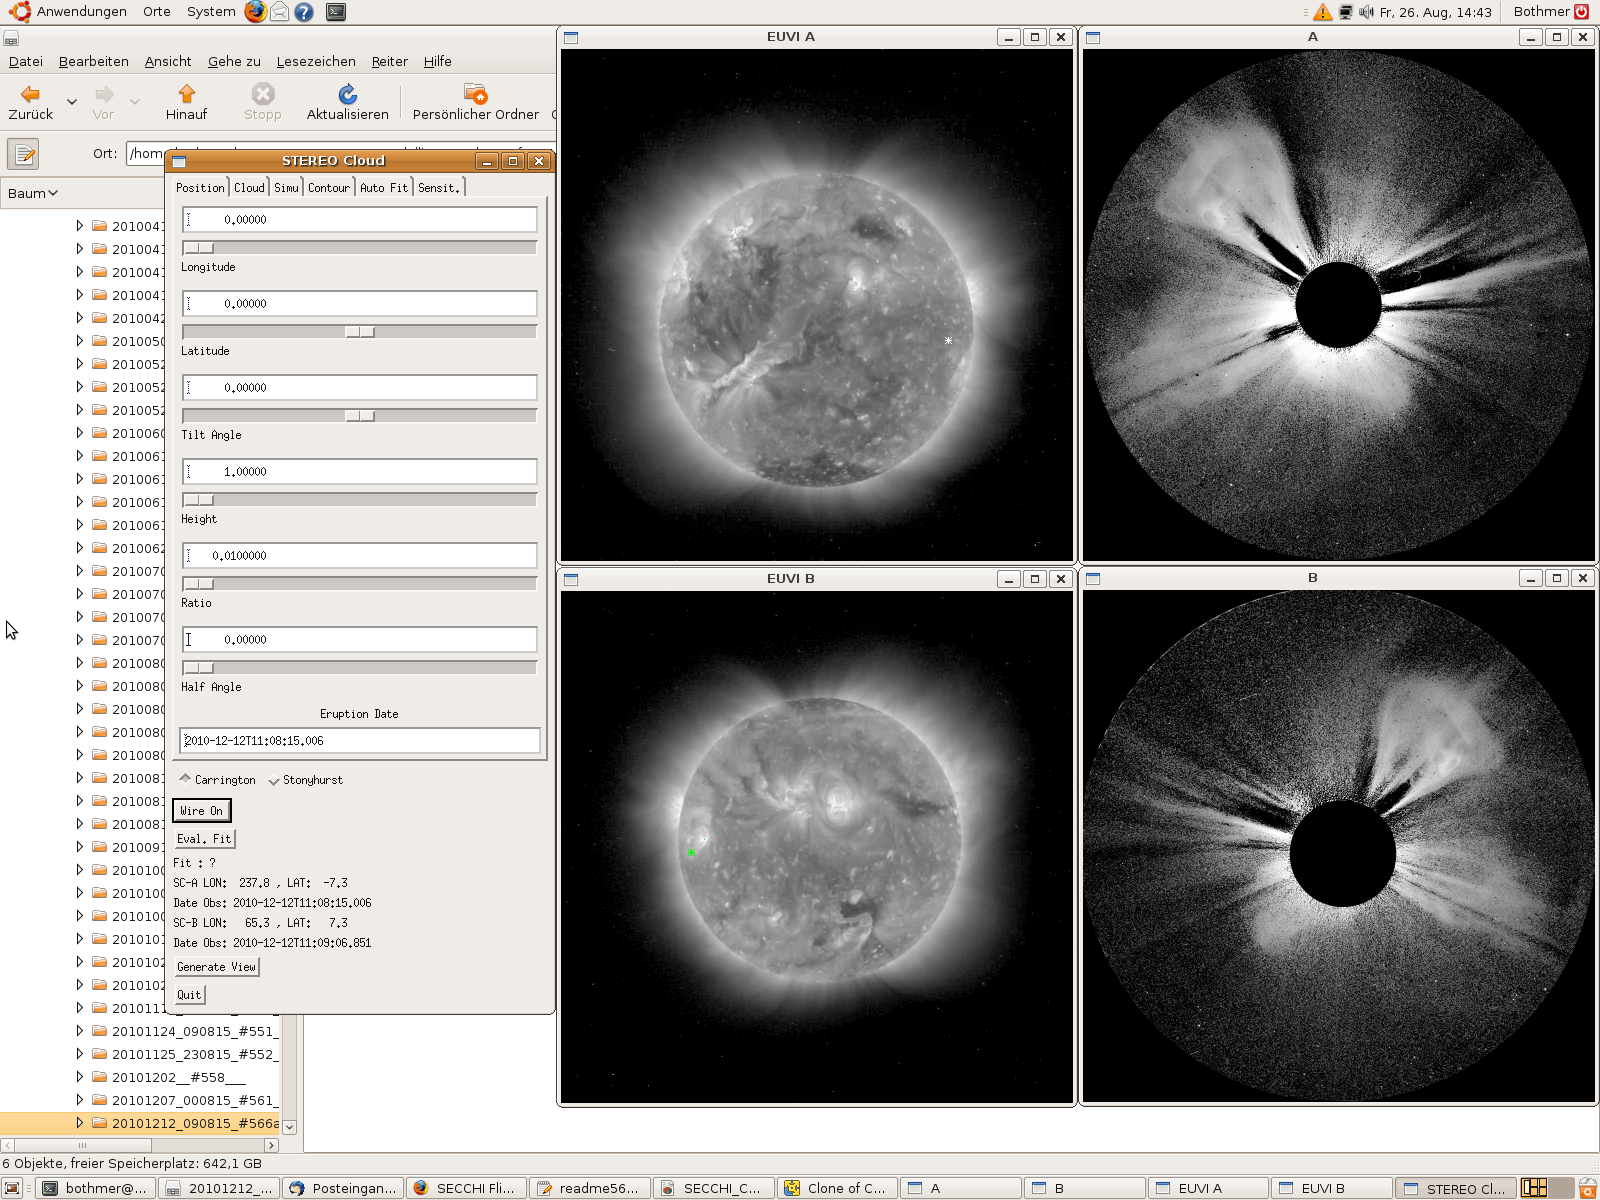Expand the 20101212_090815_#566a folder
1600x1200 pixels.
(80, 1123)
